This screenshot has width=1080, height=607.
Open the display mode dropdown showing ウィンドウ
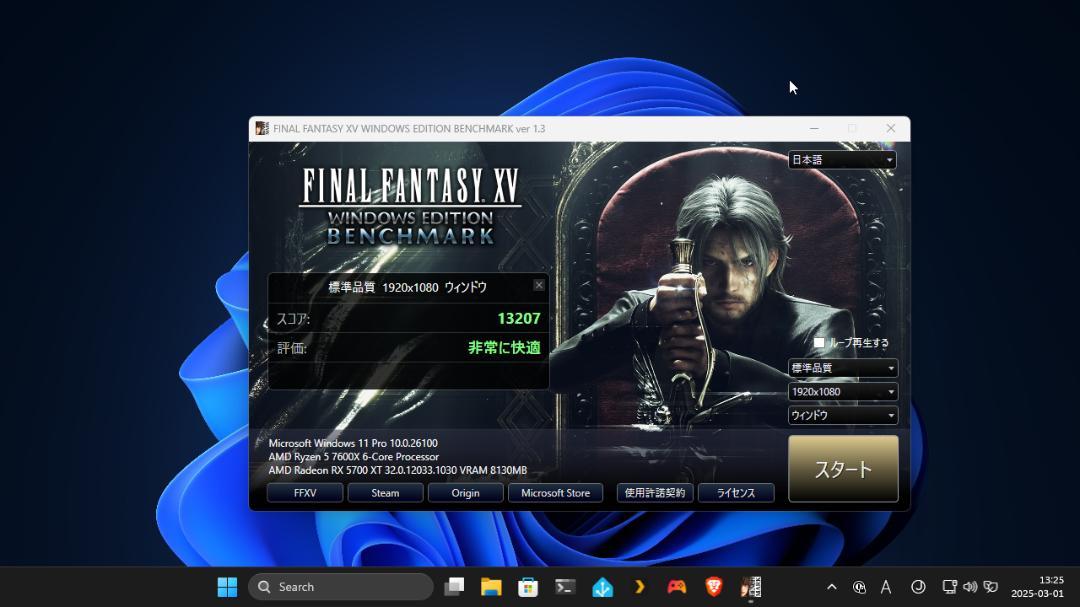coord(842,415)
